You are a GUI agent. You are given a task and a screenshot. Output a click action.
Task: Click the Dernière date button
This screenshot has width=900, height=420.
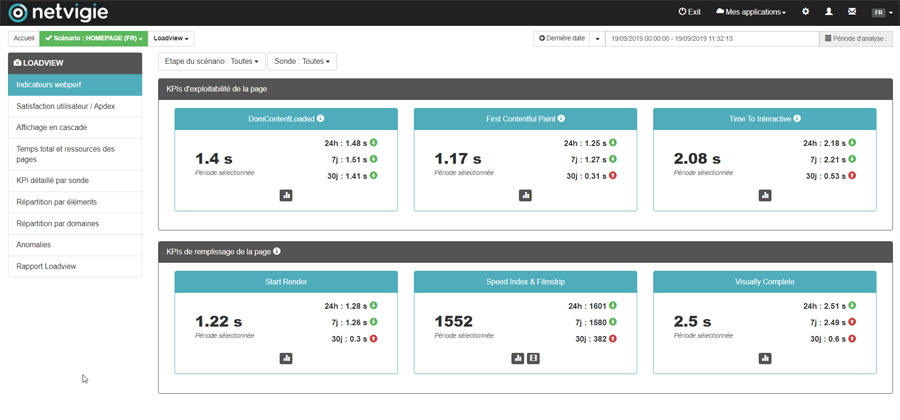point(562,38)
